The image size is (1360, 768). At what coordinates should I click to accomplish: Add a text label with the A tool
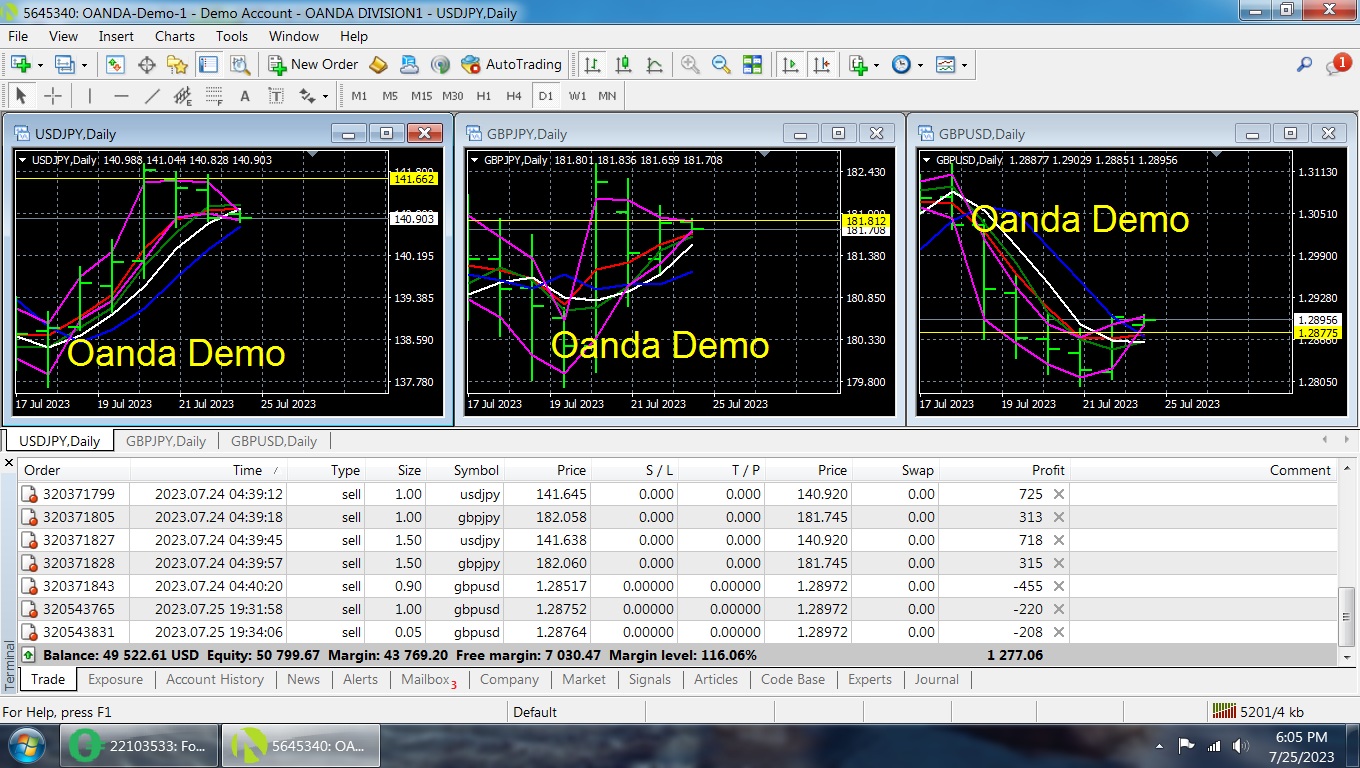pos(245,96)
